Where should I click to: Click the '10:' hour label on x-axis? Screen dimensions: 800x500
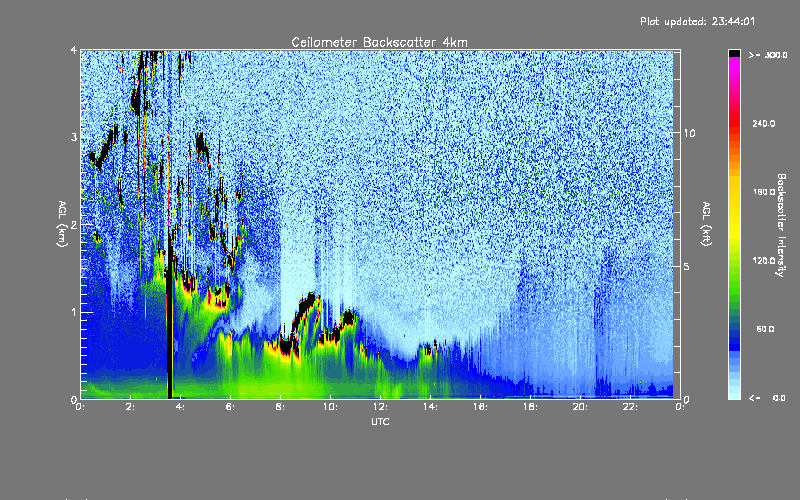click(x=330, y=407)
